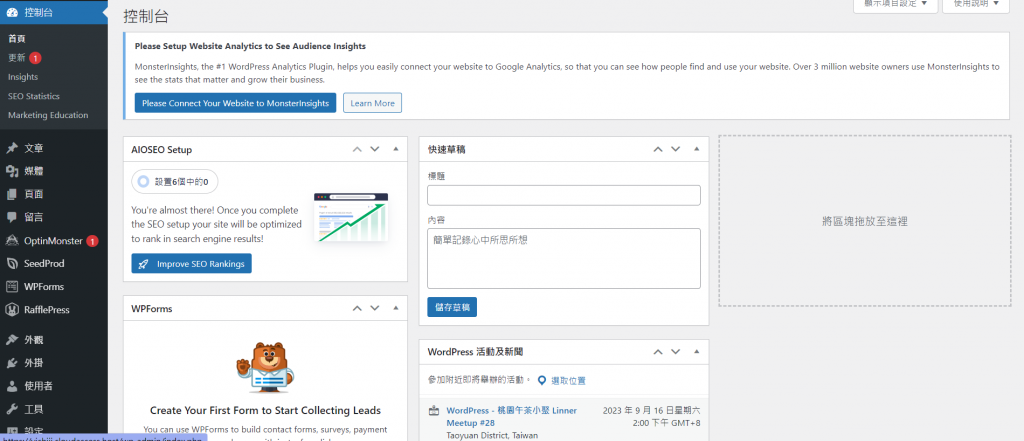Click the pages icon beside 頁面
This screenshot has height=441, width=1024.
click(x=12, y=194)
